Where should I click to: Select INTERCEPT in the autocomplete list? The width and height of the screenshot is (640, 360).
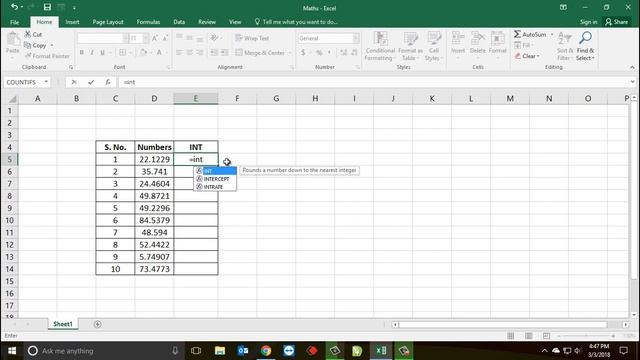(x=215, y=179)
